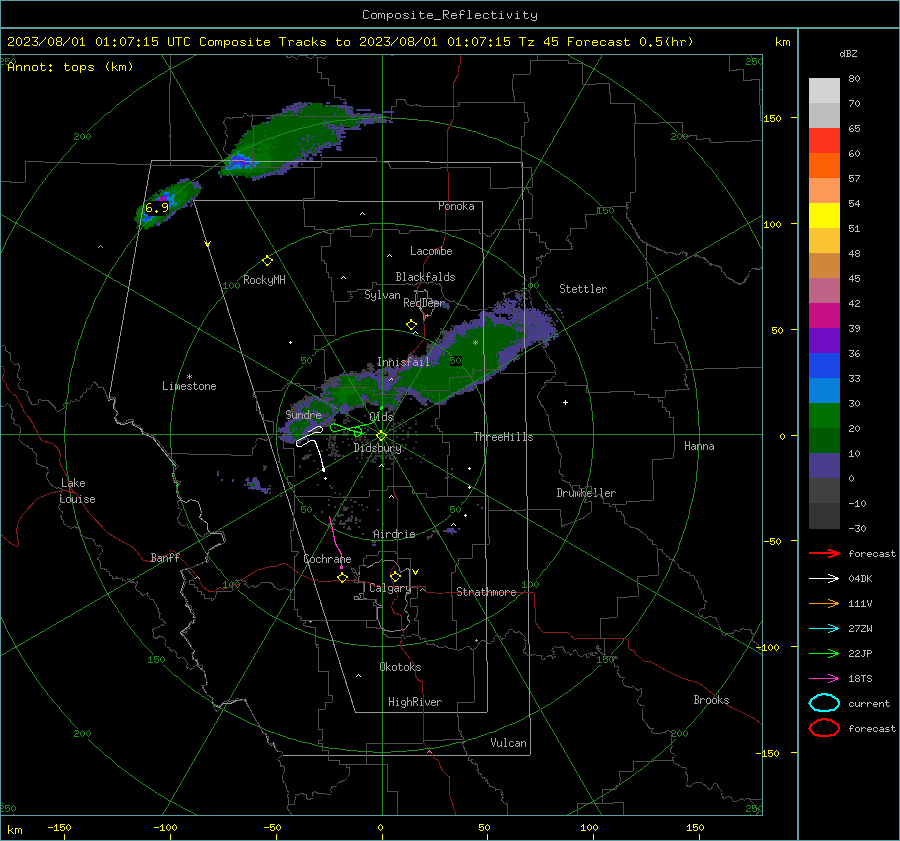Click the red 'forecast' ellipse legend icon
Viewport: 900px width, 841px height.
824,728
